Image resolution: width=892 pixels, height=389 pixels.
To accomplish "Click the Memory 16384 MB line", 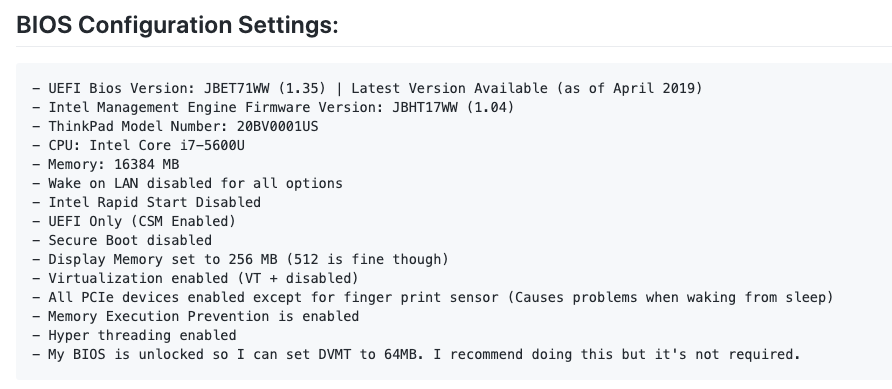I will pos(105,164).
